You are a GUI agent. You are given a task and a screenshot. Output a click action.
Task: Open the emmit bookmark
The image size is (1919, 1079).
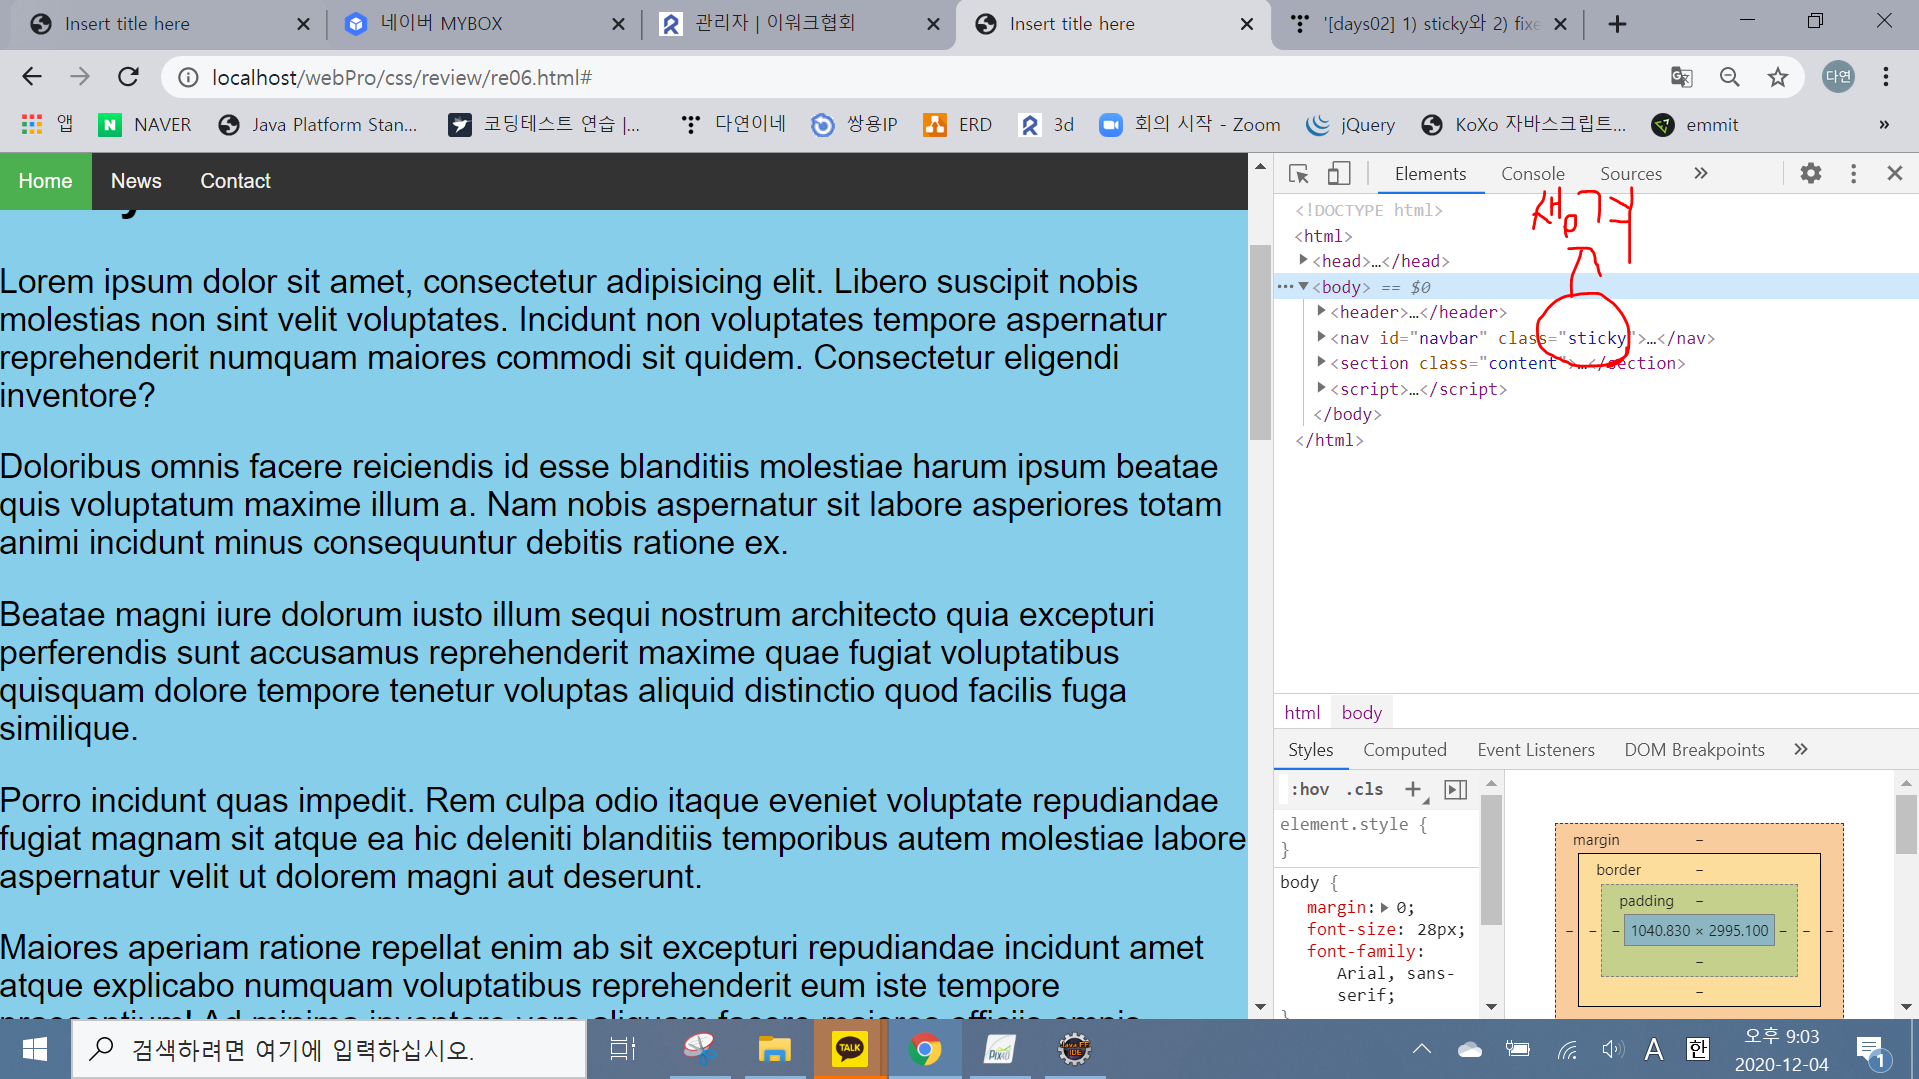tap(1695, 124)
